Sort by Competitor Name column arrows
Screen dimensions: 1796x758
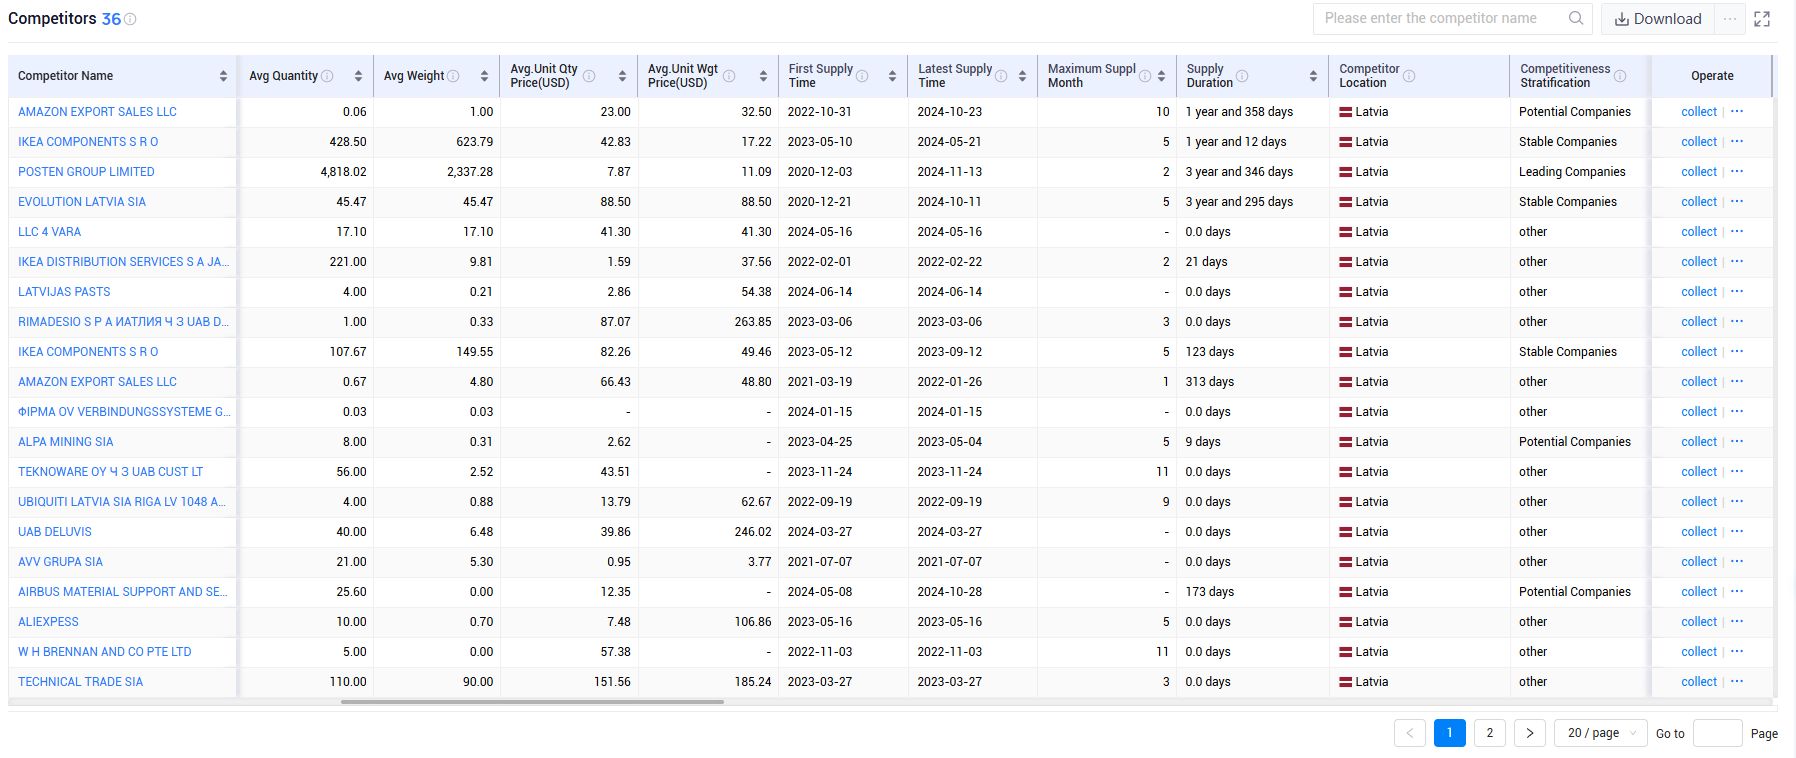point(223,76)
